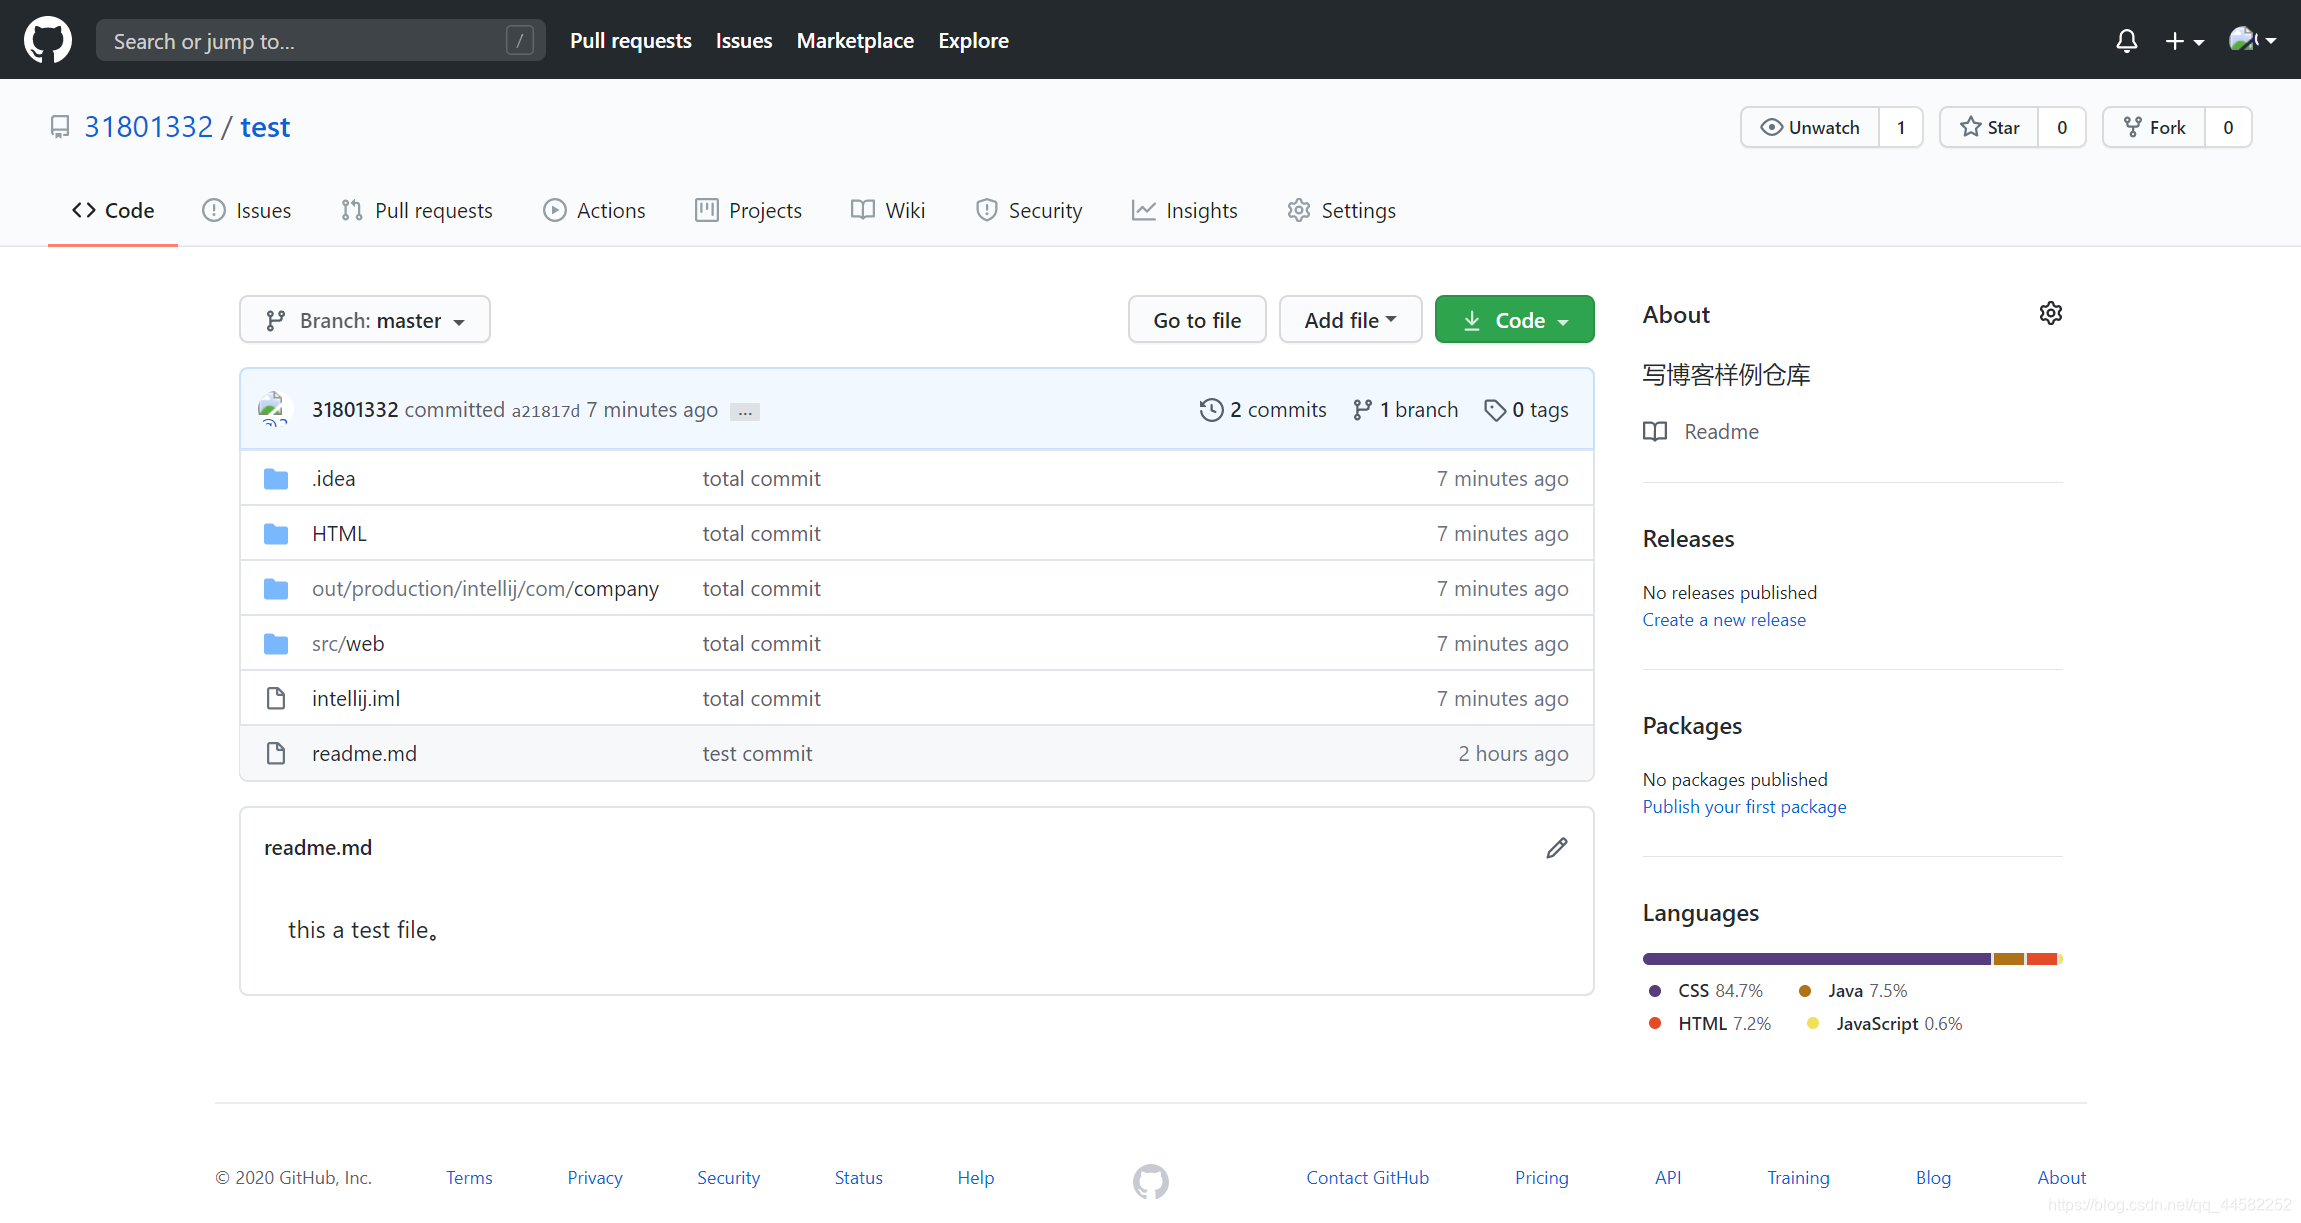Open the JavaScript 0.6% language entry
Viewport: 2301px width, 1223px height.
(x=1884, y=1024)
